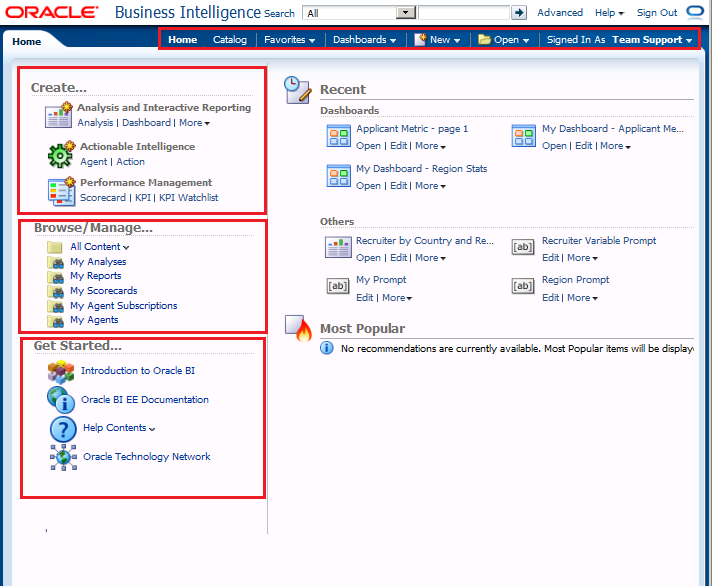Expand More under Analysis and Interactive Reporting
The width and height of the screenshot is (712, 586).
pos(194,123)
